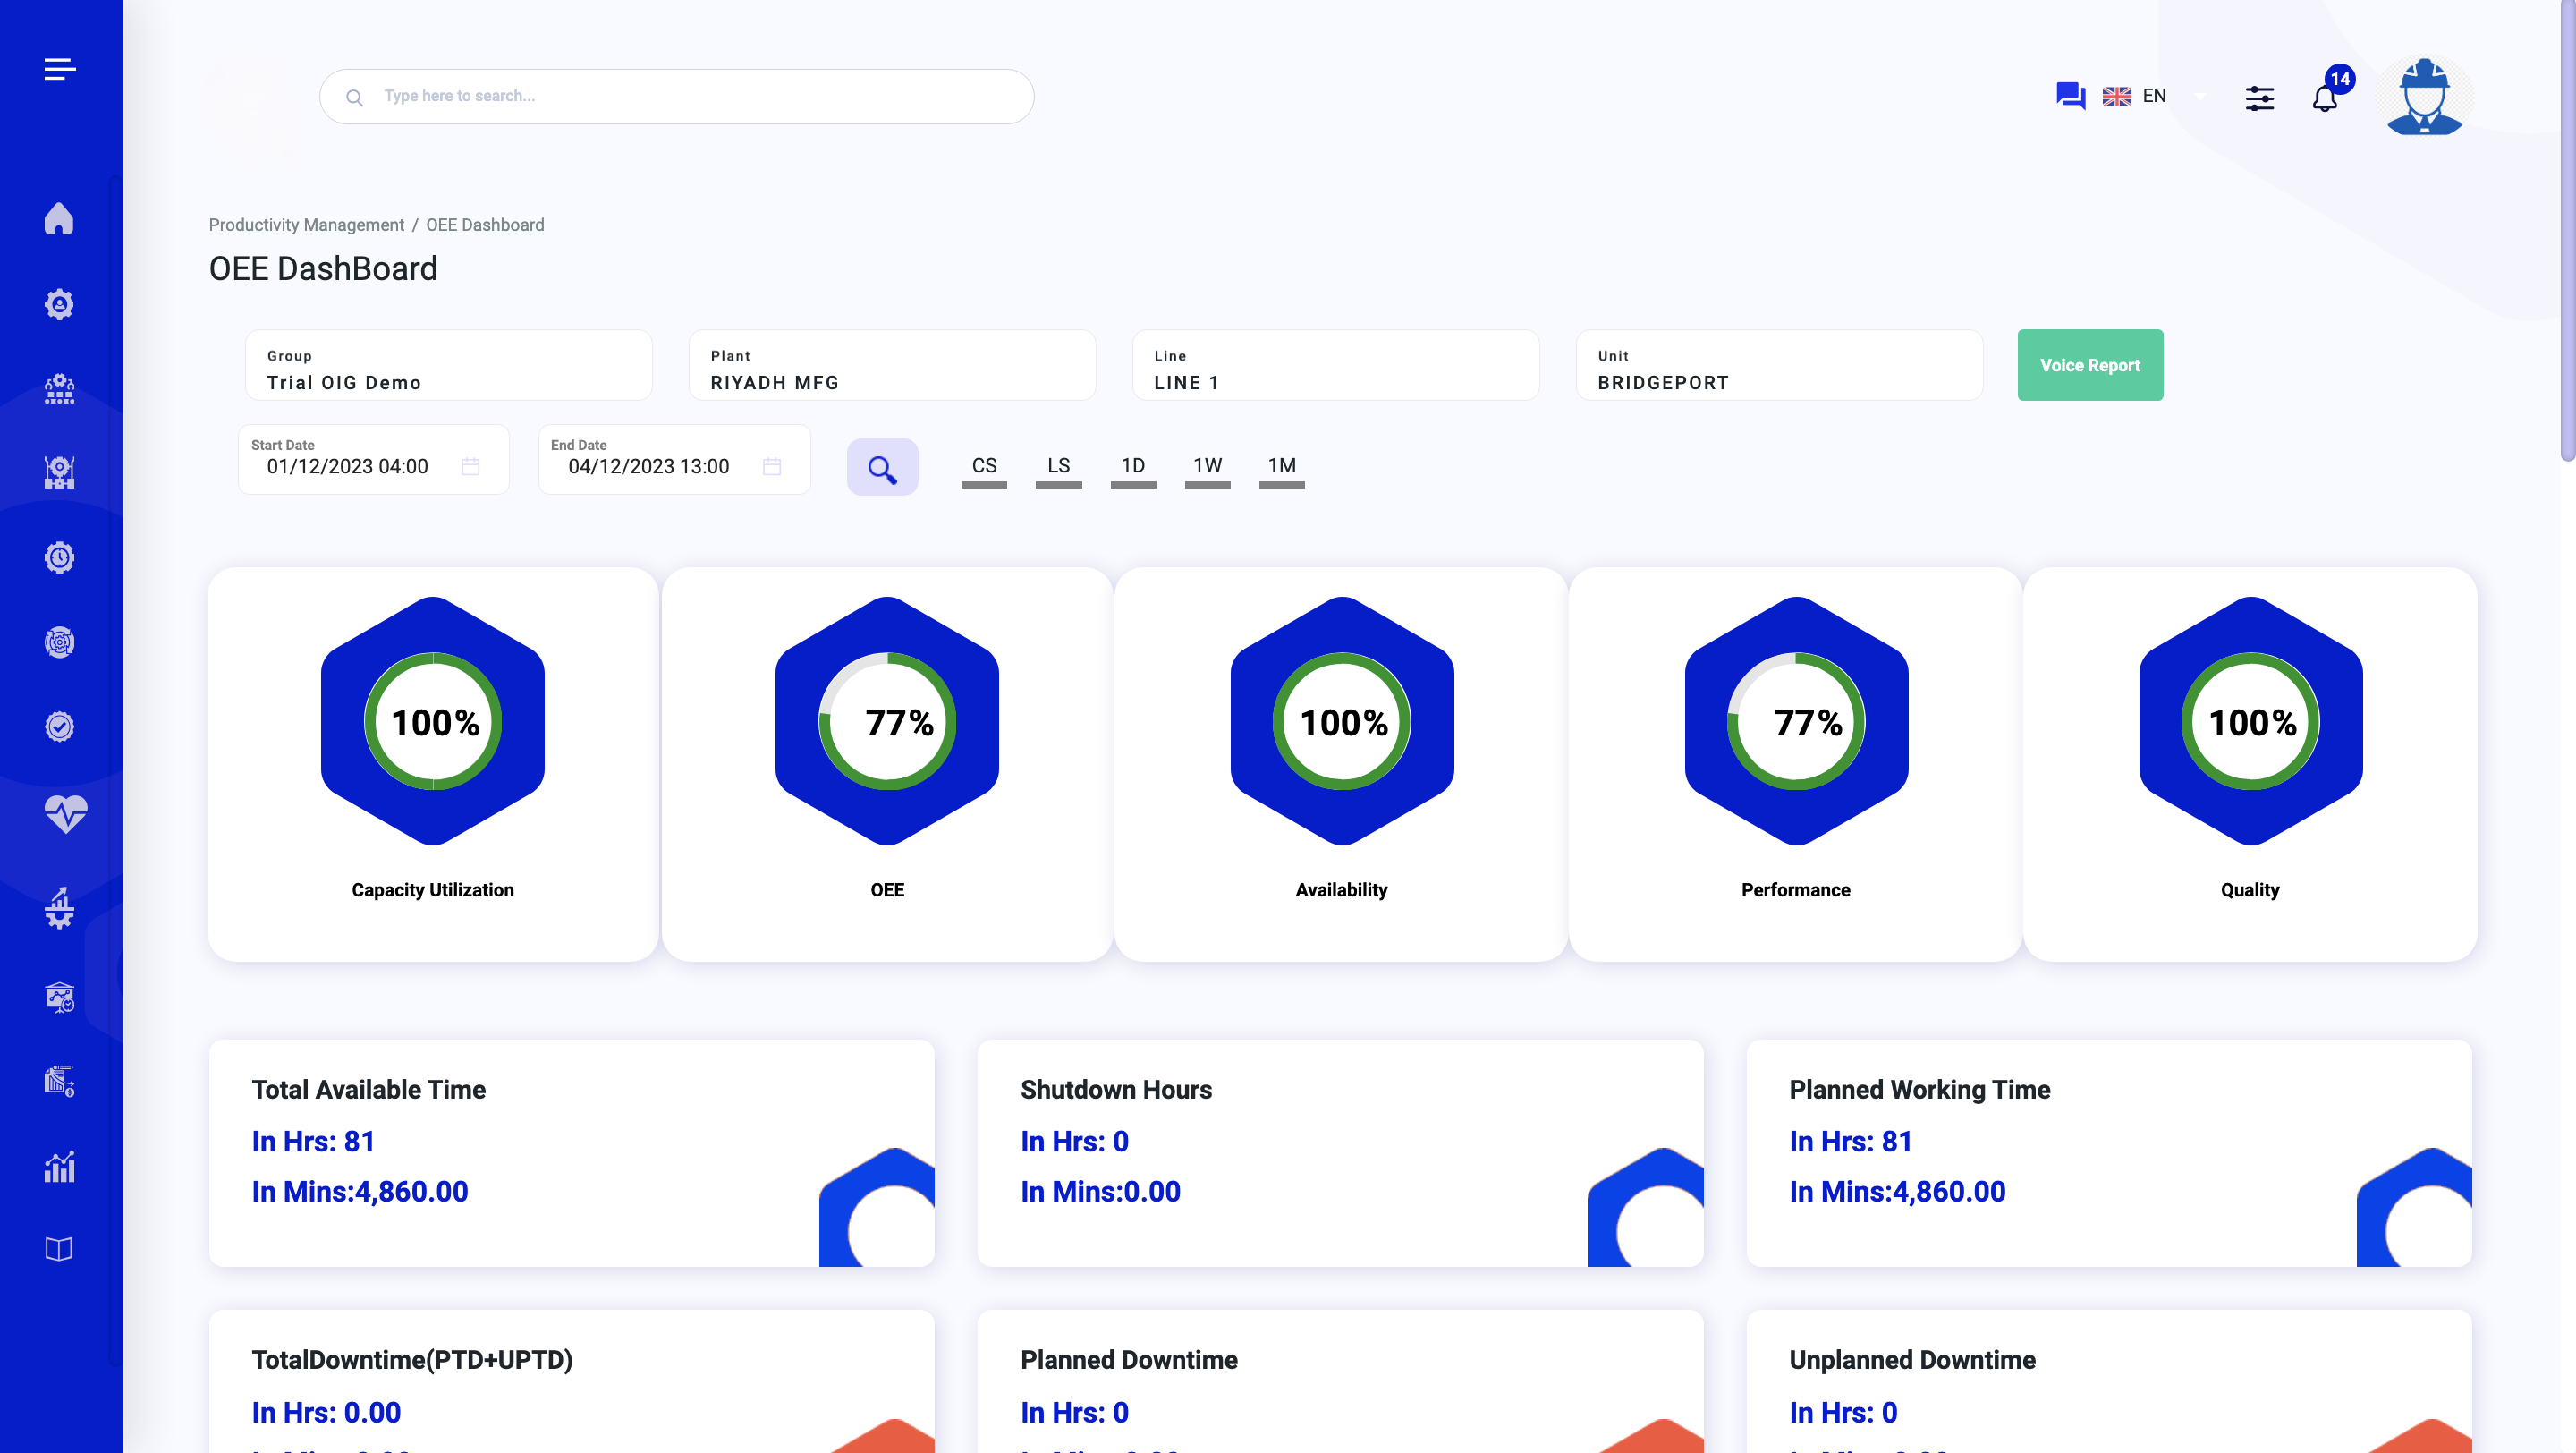Click the Unplanned Downtime heading
Viewport: 2576px width, 1453px height.
click(x=1912, y=1360)
